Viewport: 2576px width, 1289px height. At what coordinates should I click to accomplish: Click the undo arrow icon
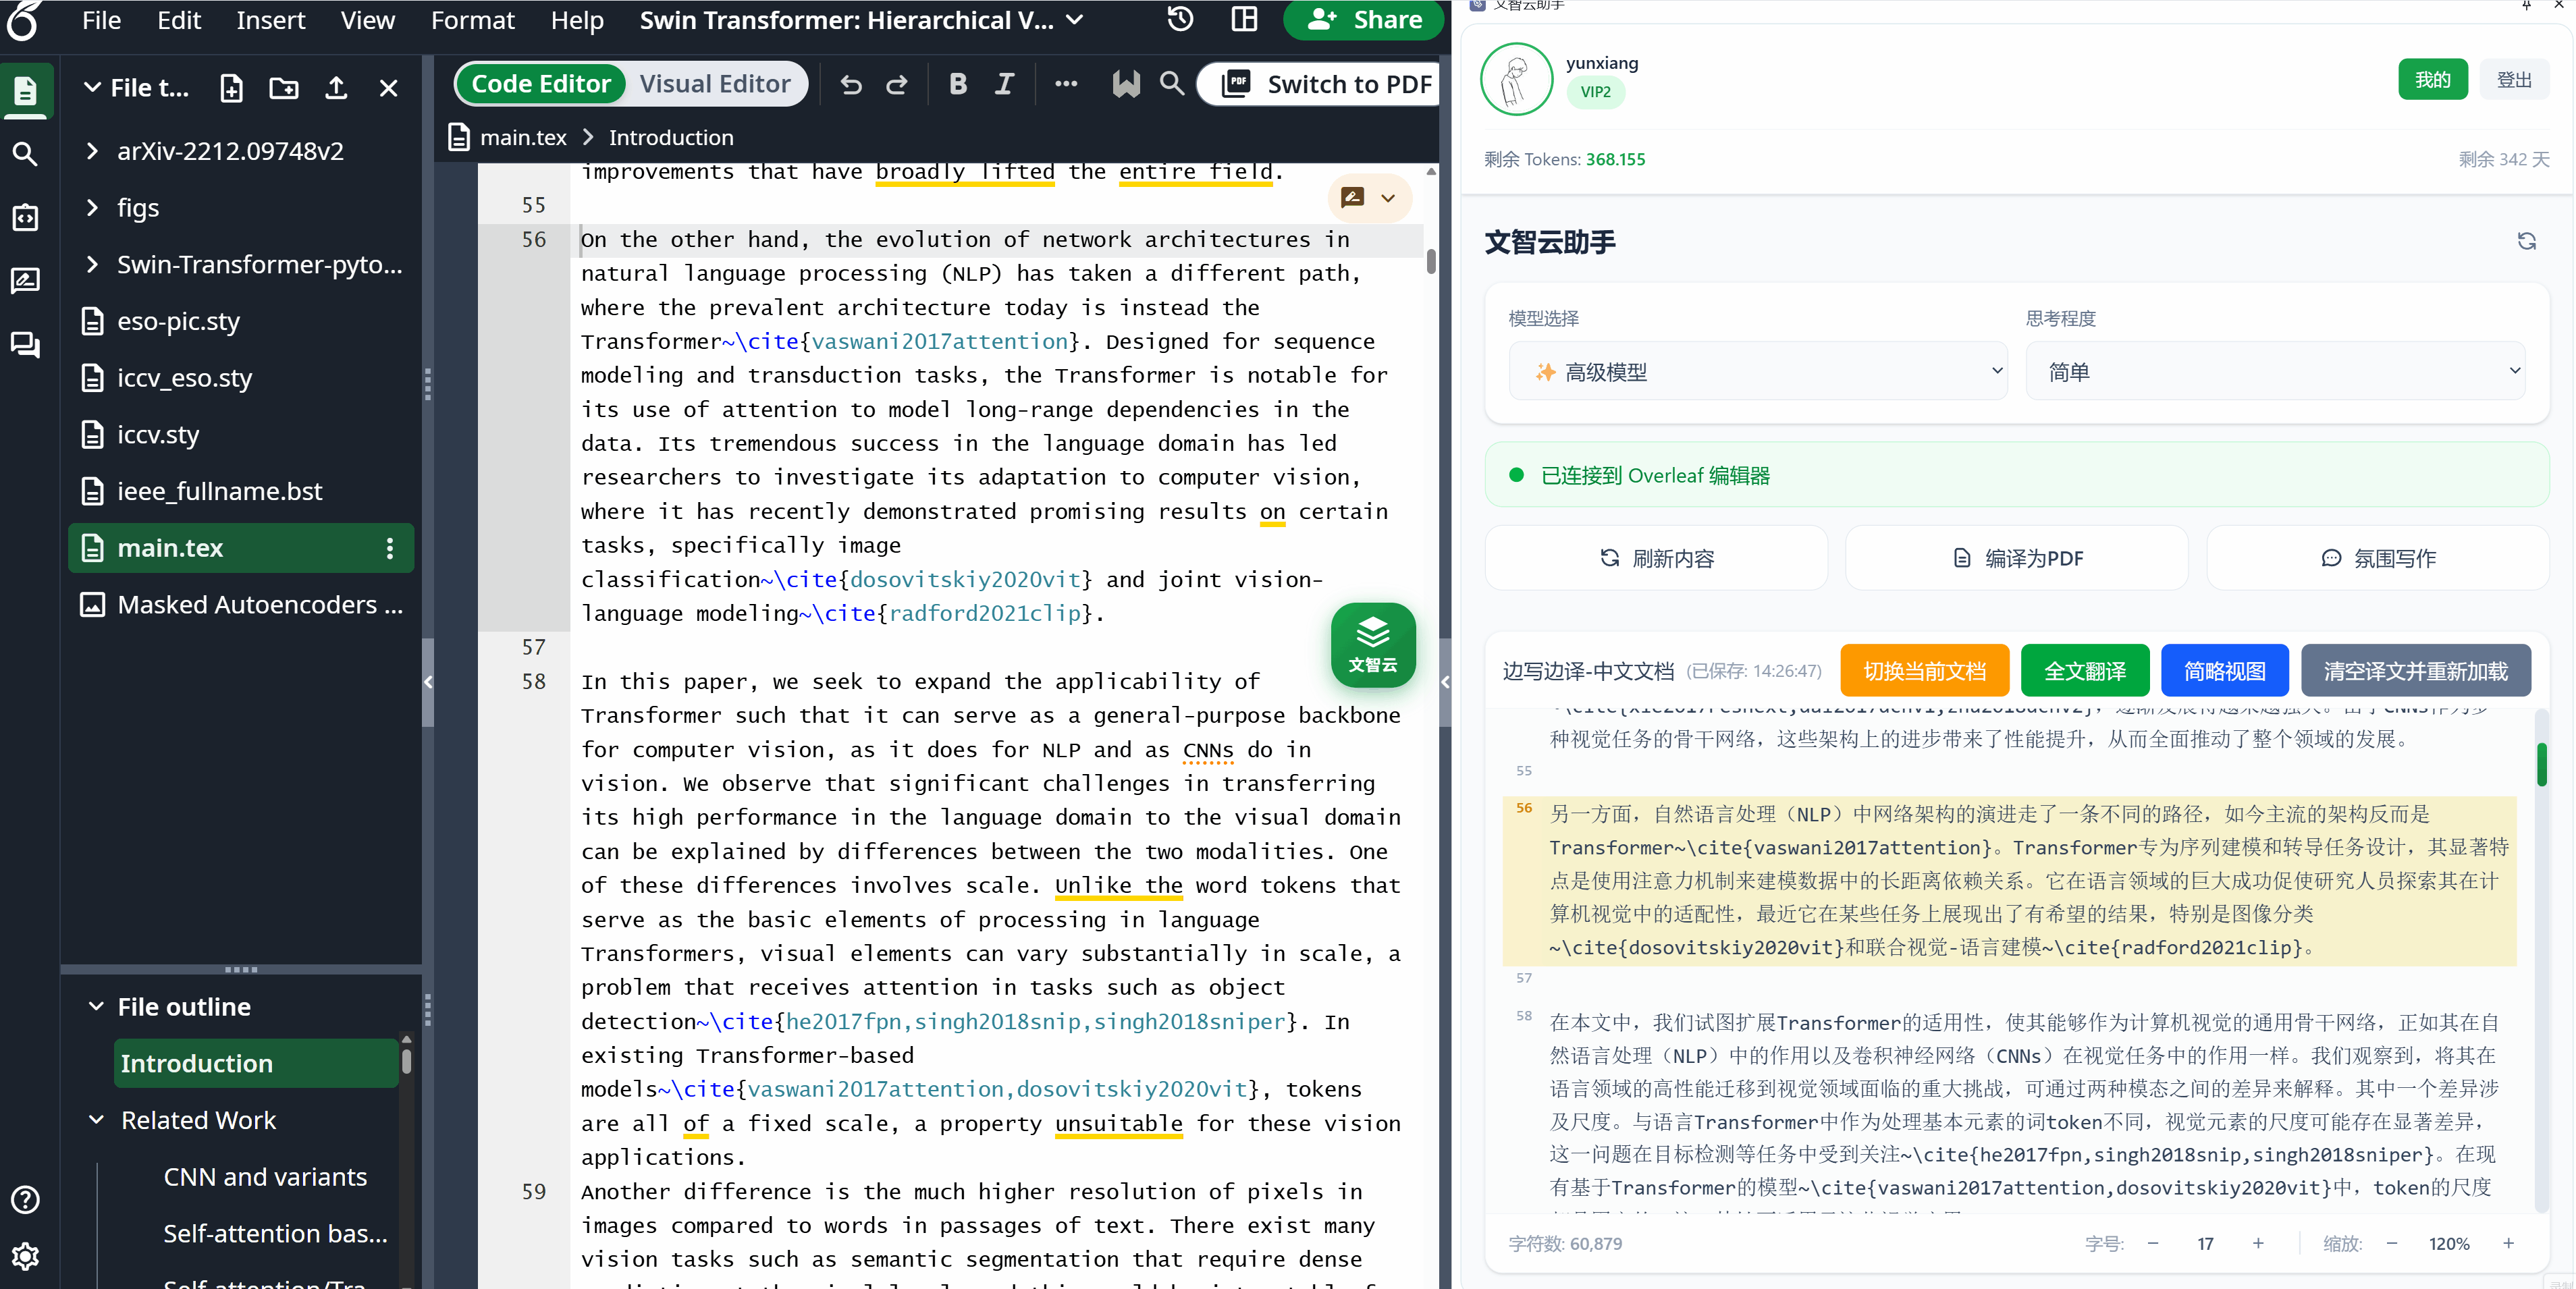tap(851, 85)
